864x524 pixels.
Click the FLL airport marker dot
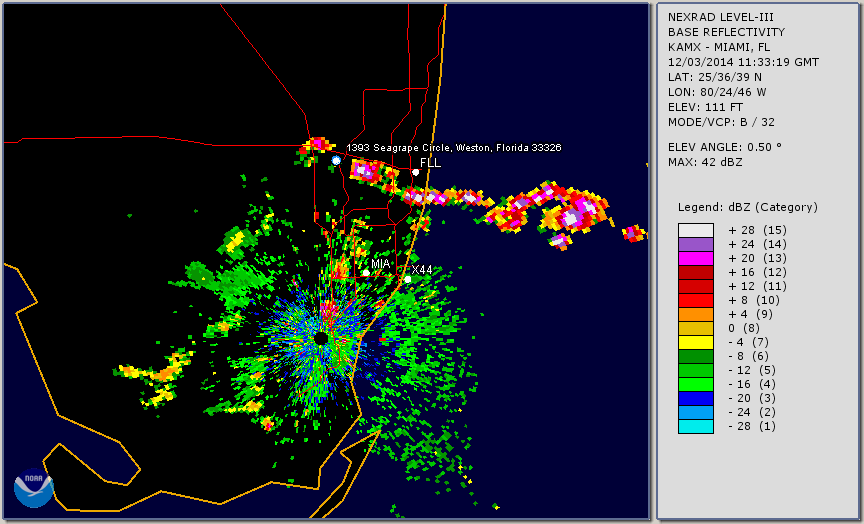tap(415, 172)
